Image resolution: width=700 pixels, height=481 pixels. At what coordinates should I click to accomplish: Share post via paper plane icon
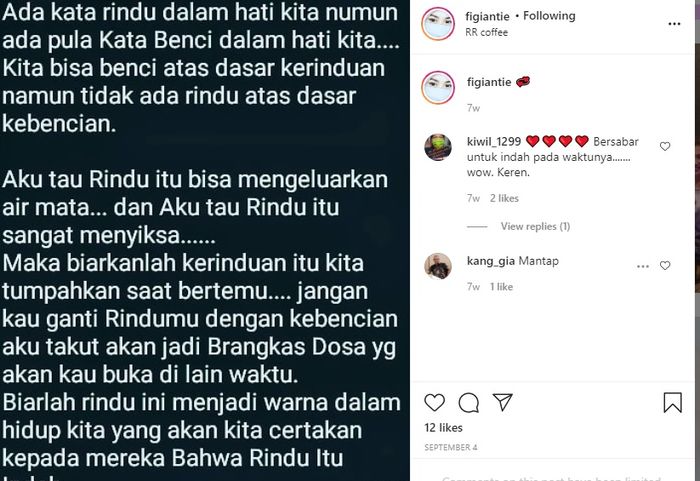pyautogui.click(x=503, y=402)
